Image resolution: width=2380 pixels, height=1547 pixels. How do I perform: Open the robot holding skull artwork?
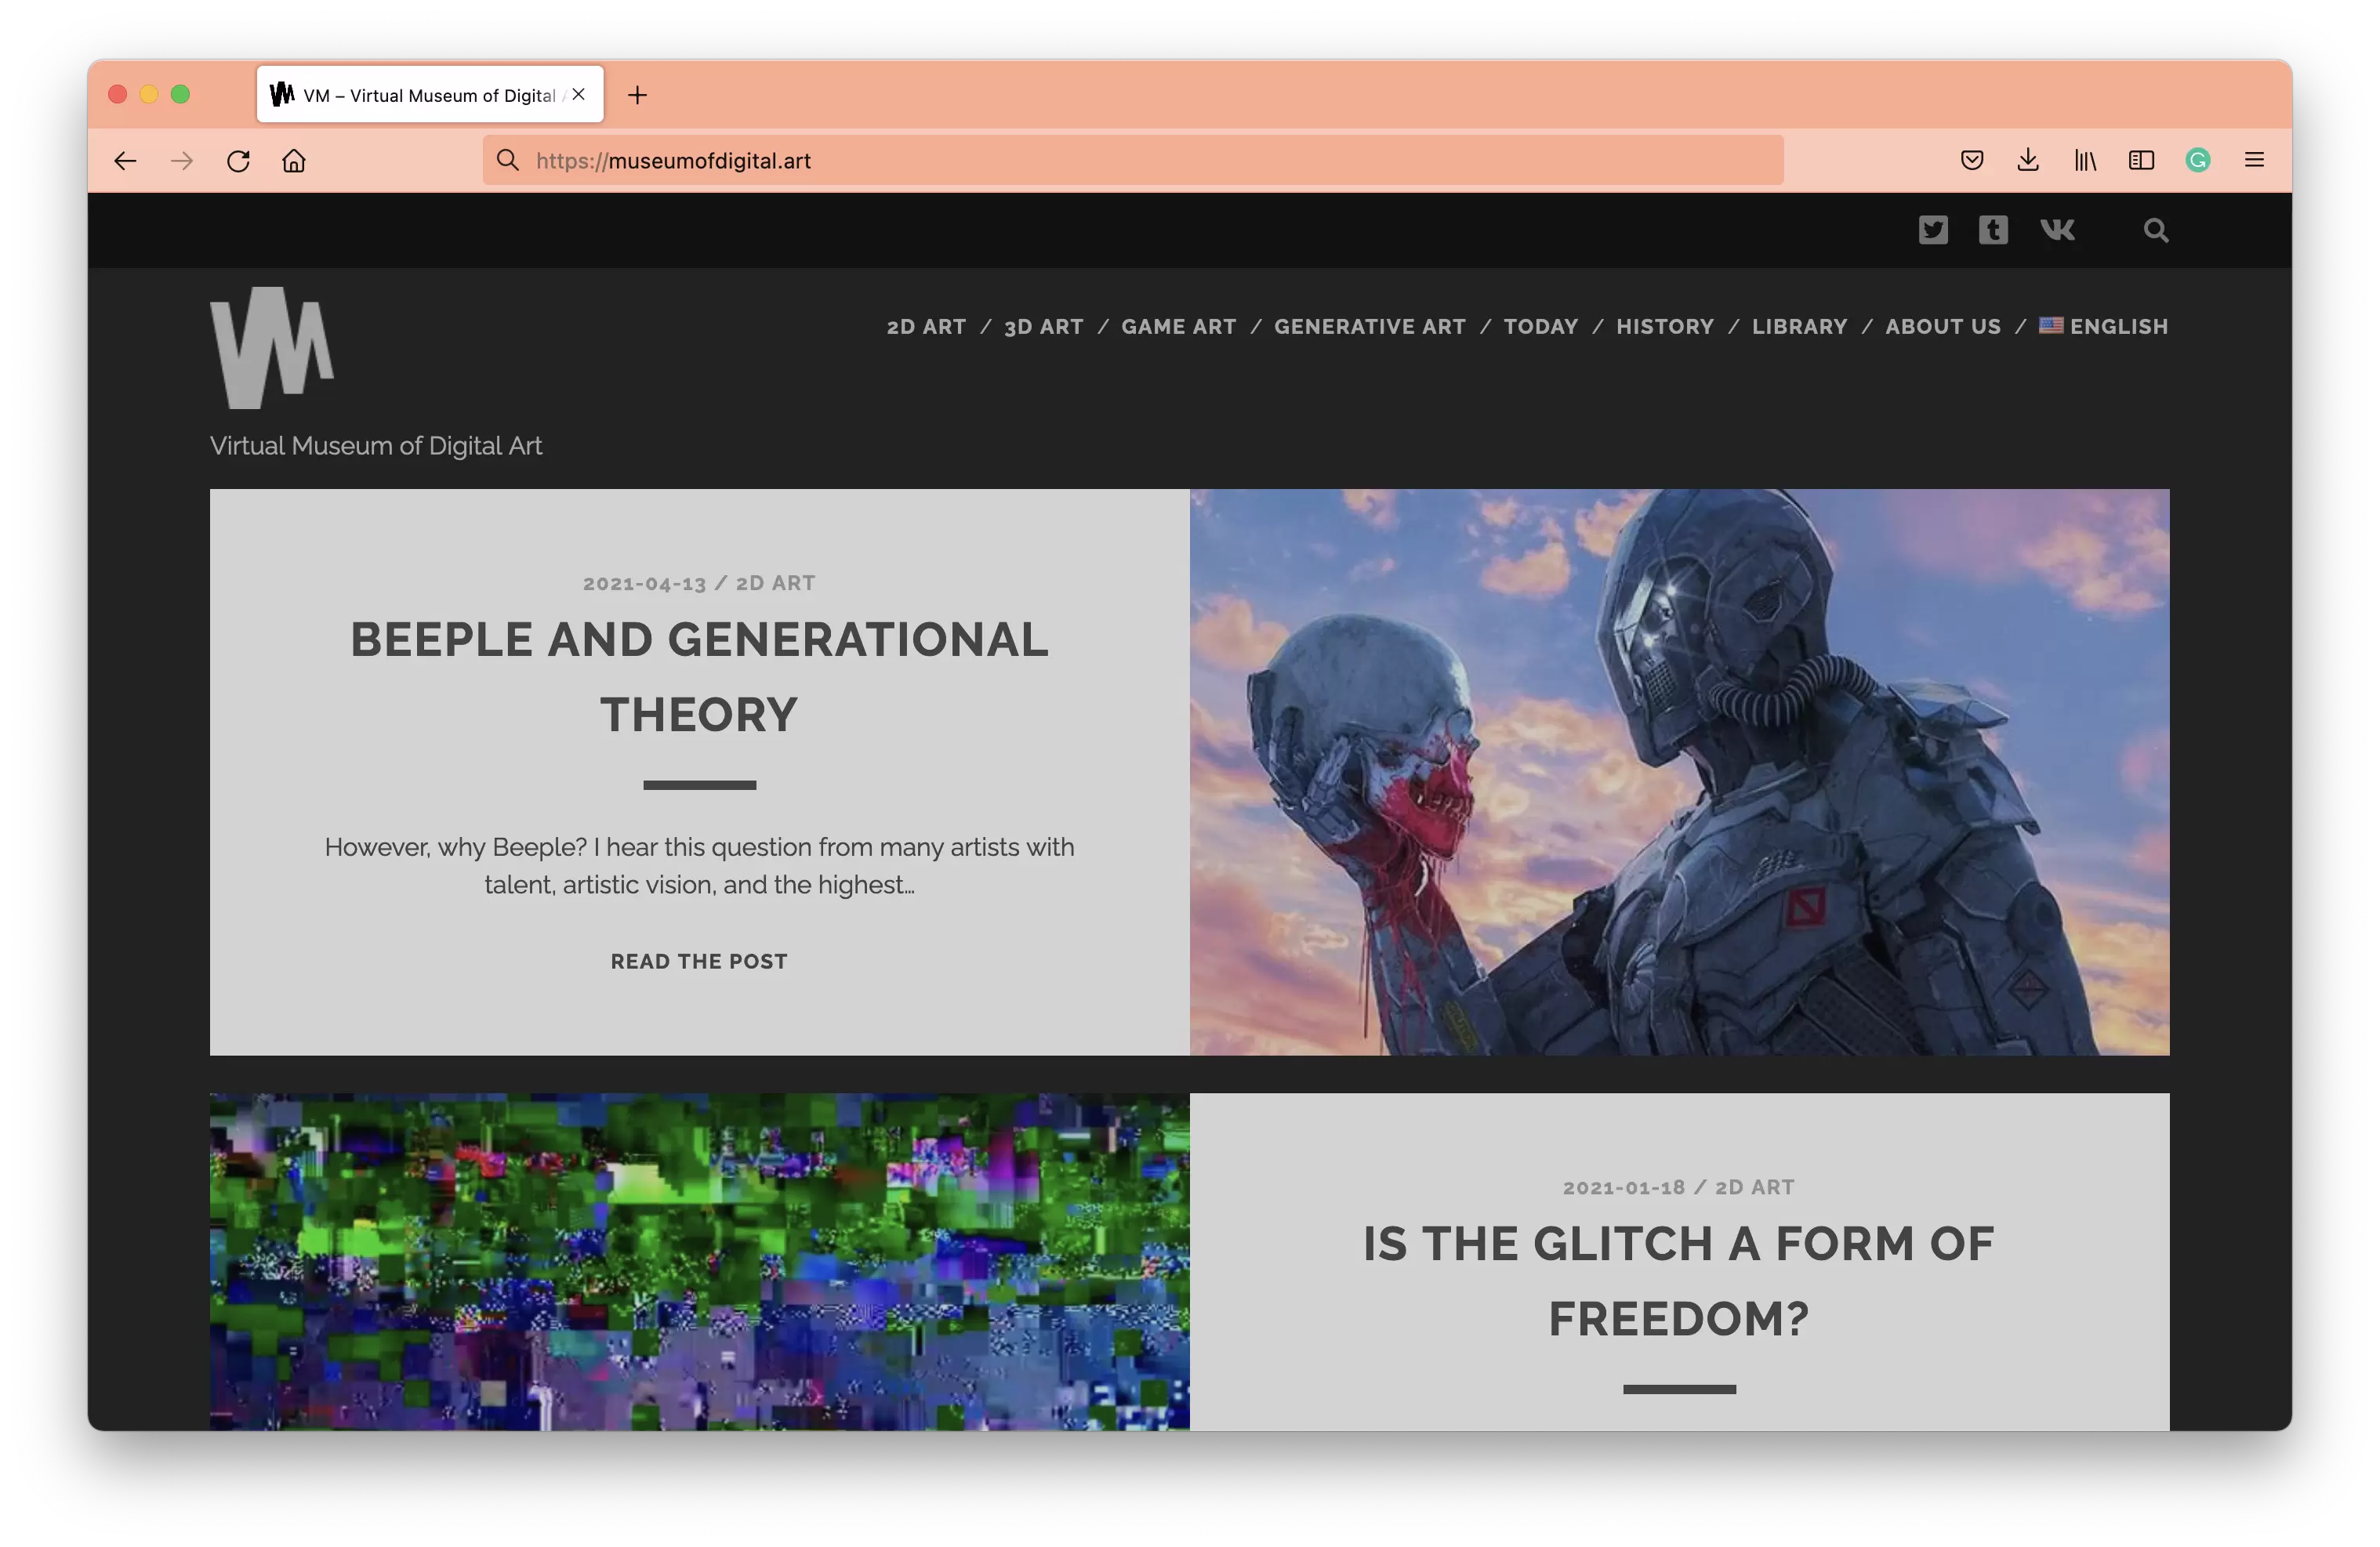tap(1679, 772)
